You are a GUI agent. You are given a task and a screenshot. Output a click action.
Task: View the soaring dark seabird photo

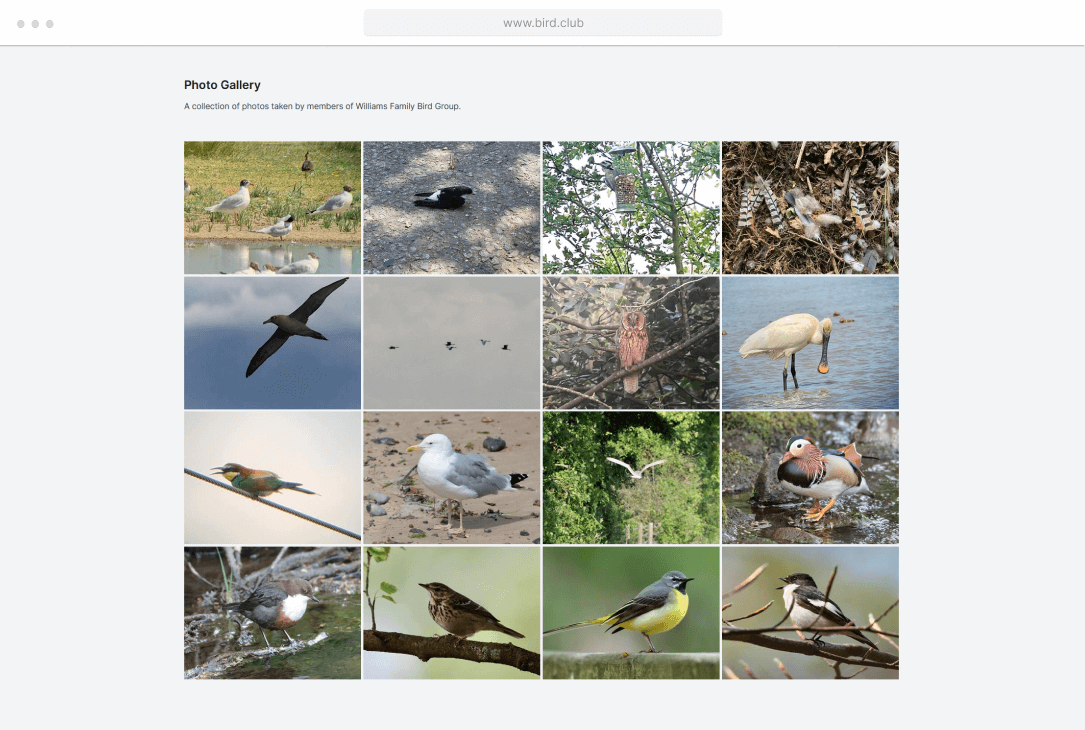(x=272, y=342)
